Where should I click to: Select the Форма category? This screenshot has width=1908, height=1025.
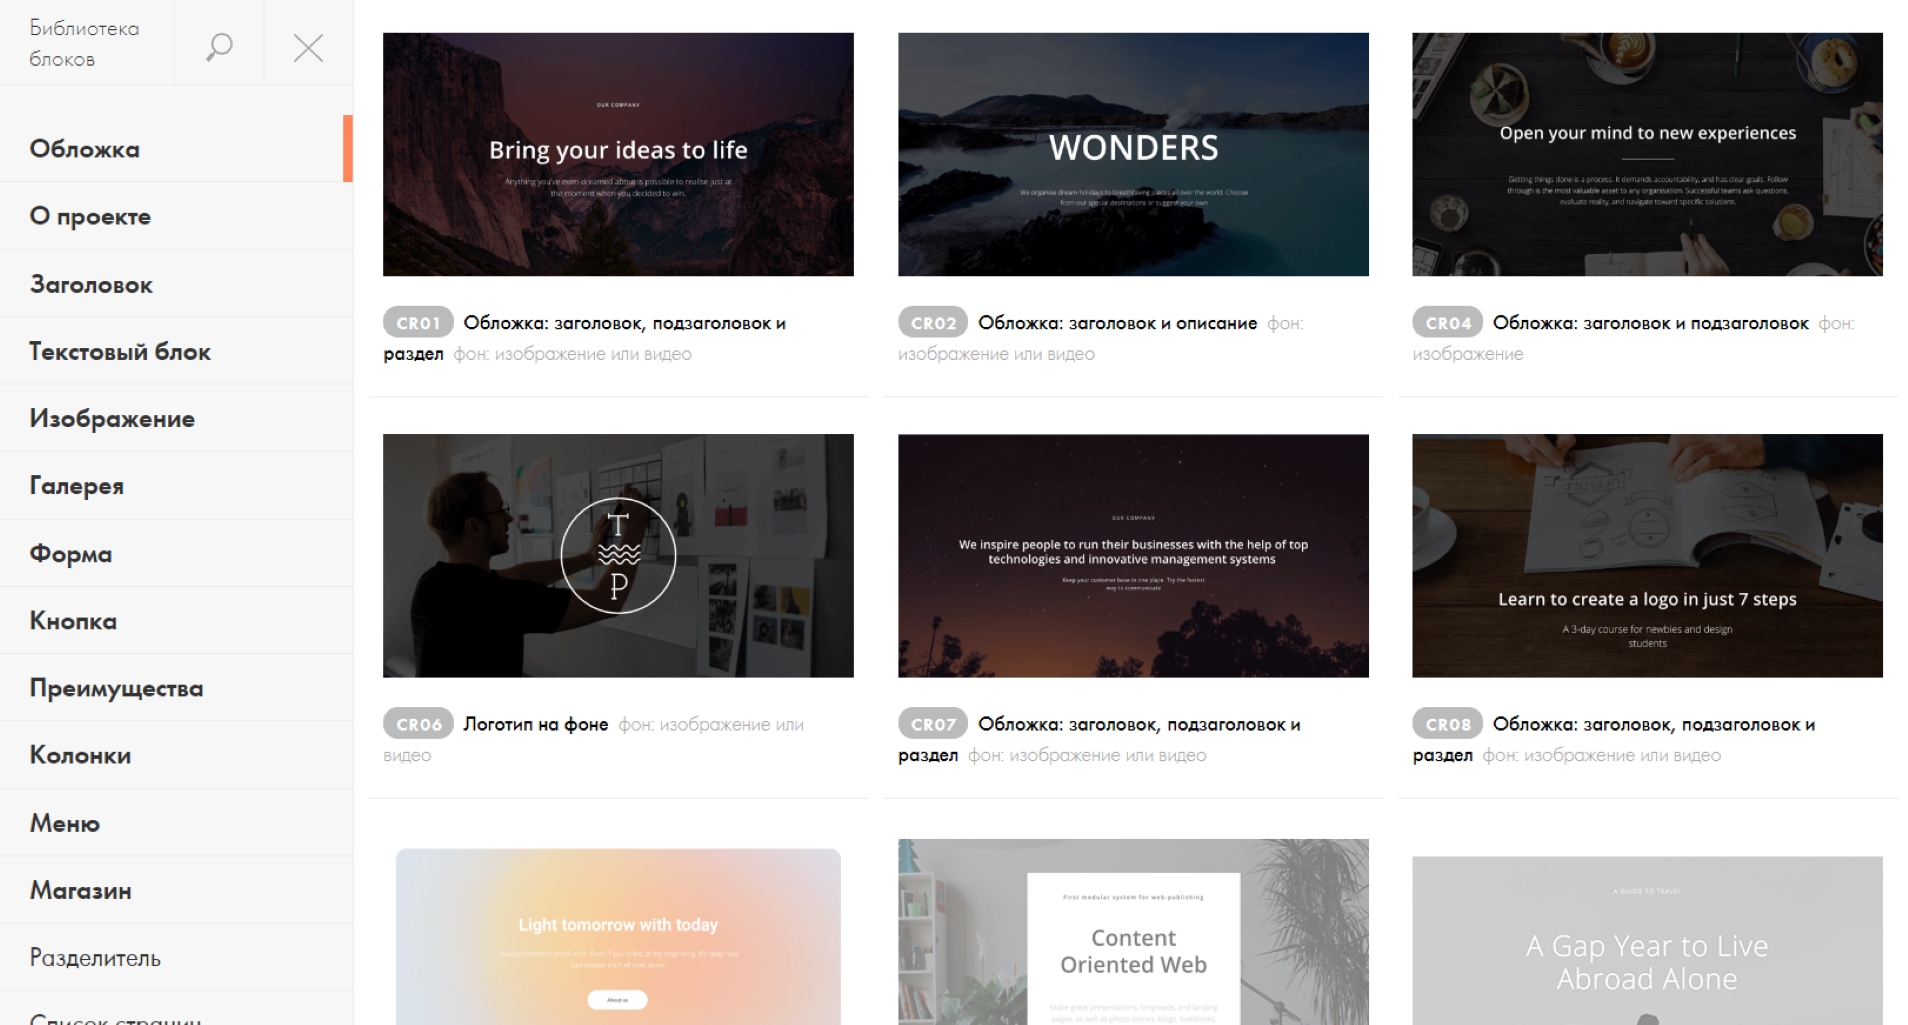pos(71,553)
